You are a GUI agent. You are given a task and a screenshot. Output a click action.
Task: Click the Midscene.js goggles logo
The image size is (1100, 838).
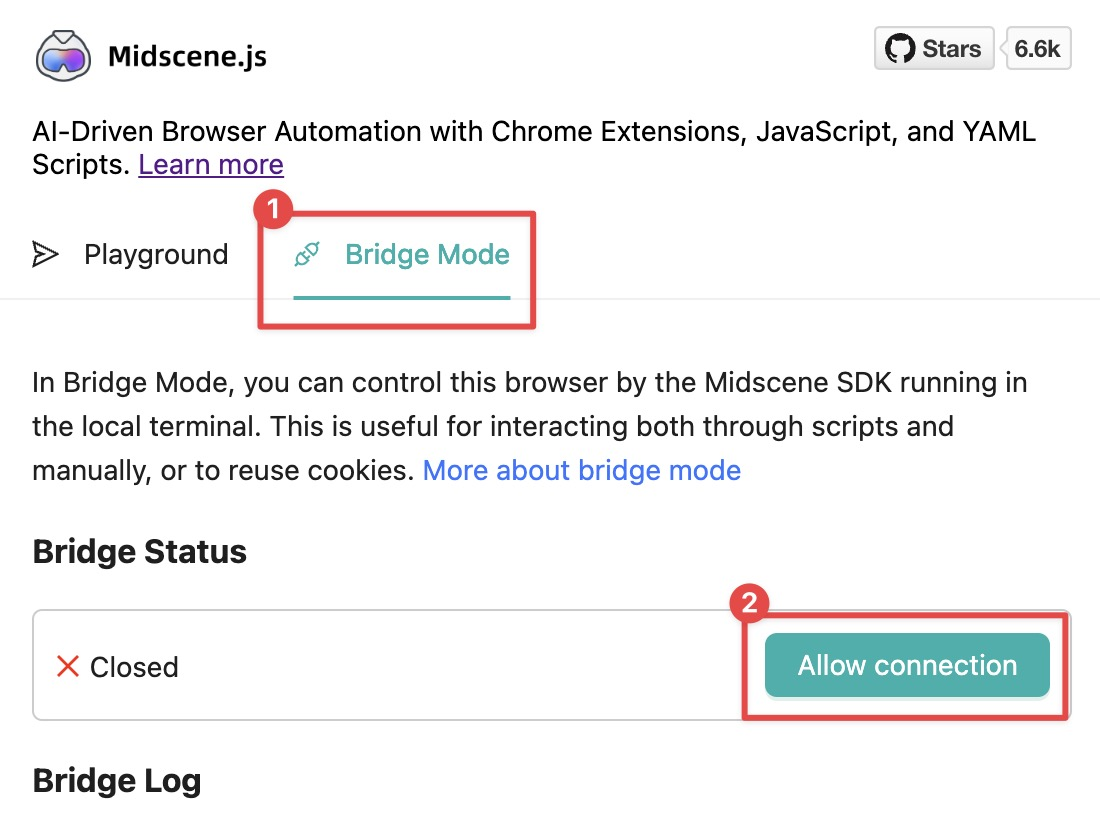[x=64, y=55]
